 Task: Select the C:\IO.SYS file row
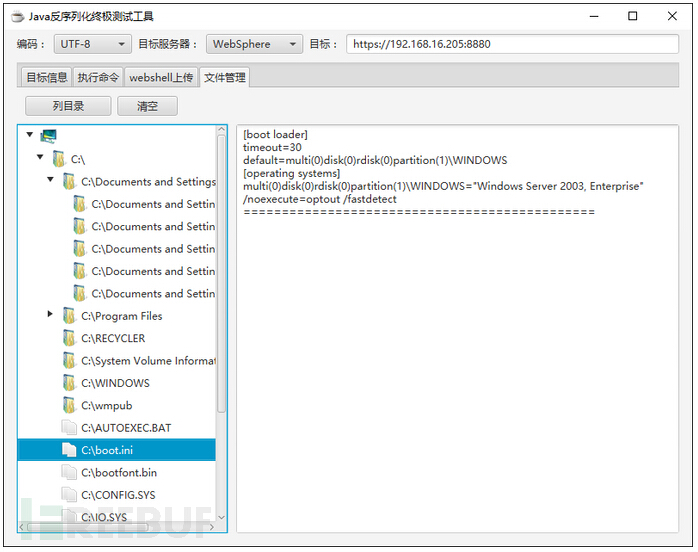pyautogui.click(x=117, y=516)
